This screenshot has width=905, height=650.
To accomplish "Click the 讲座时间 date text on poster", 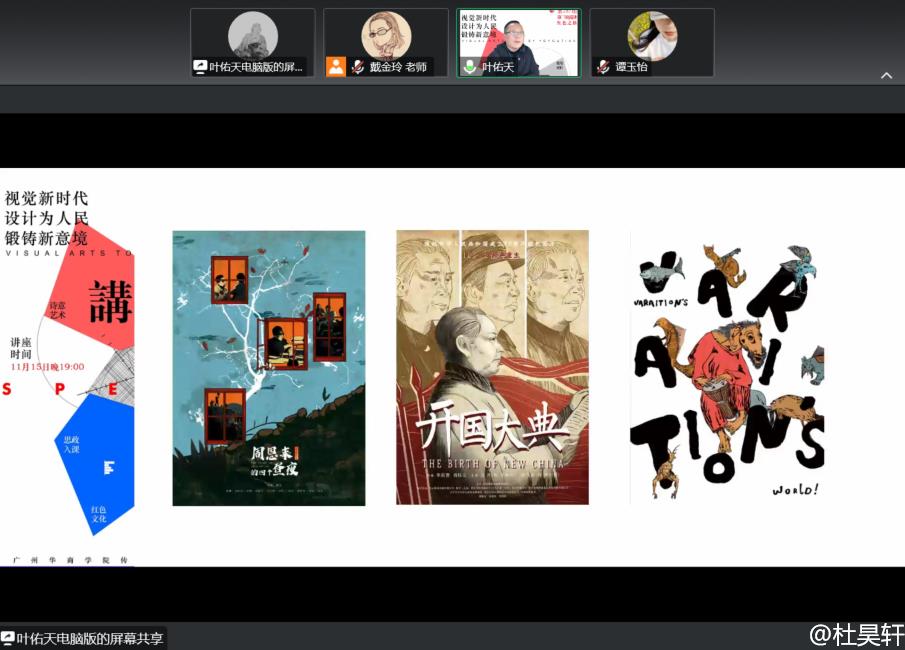I will (47, 366).
